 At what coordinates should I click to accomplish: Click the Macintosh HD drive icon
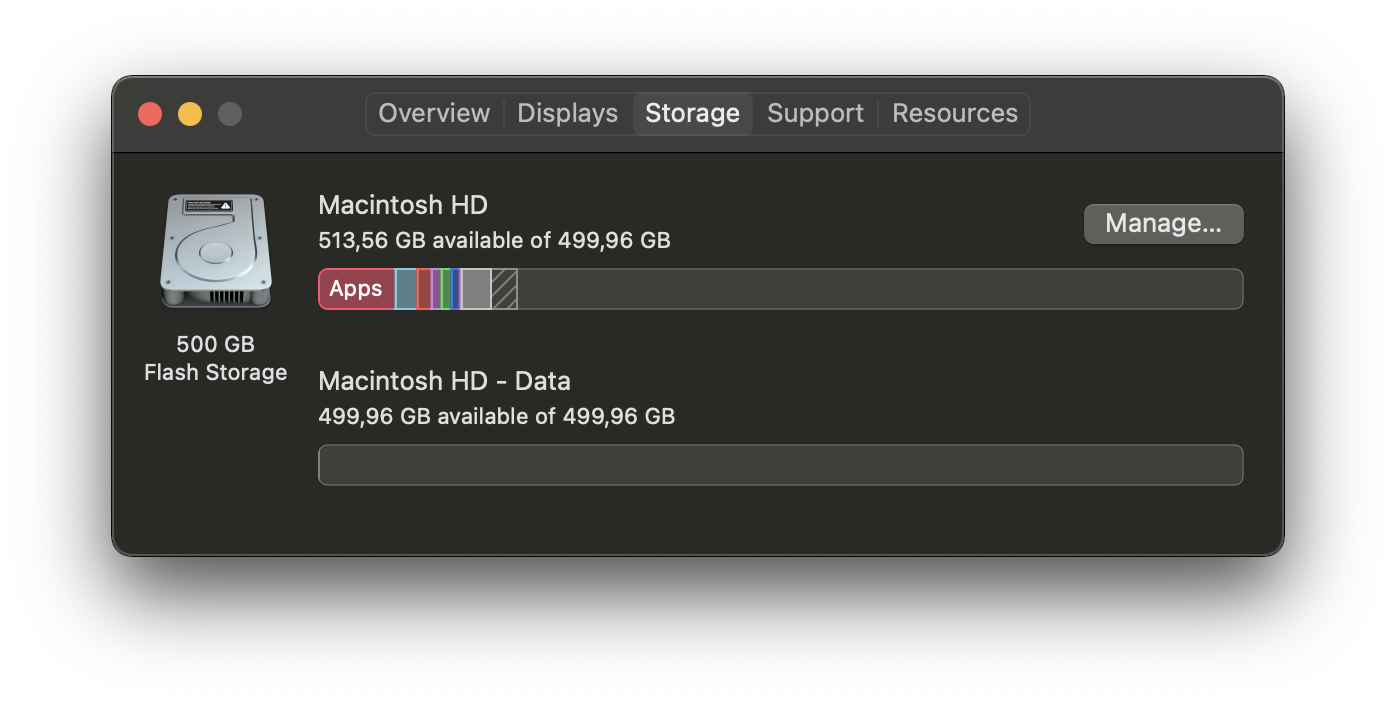215,251
